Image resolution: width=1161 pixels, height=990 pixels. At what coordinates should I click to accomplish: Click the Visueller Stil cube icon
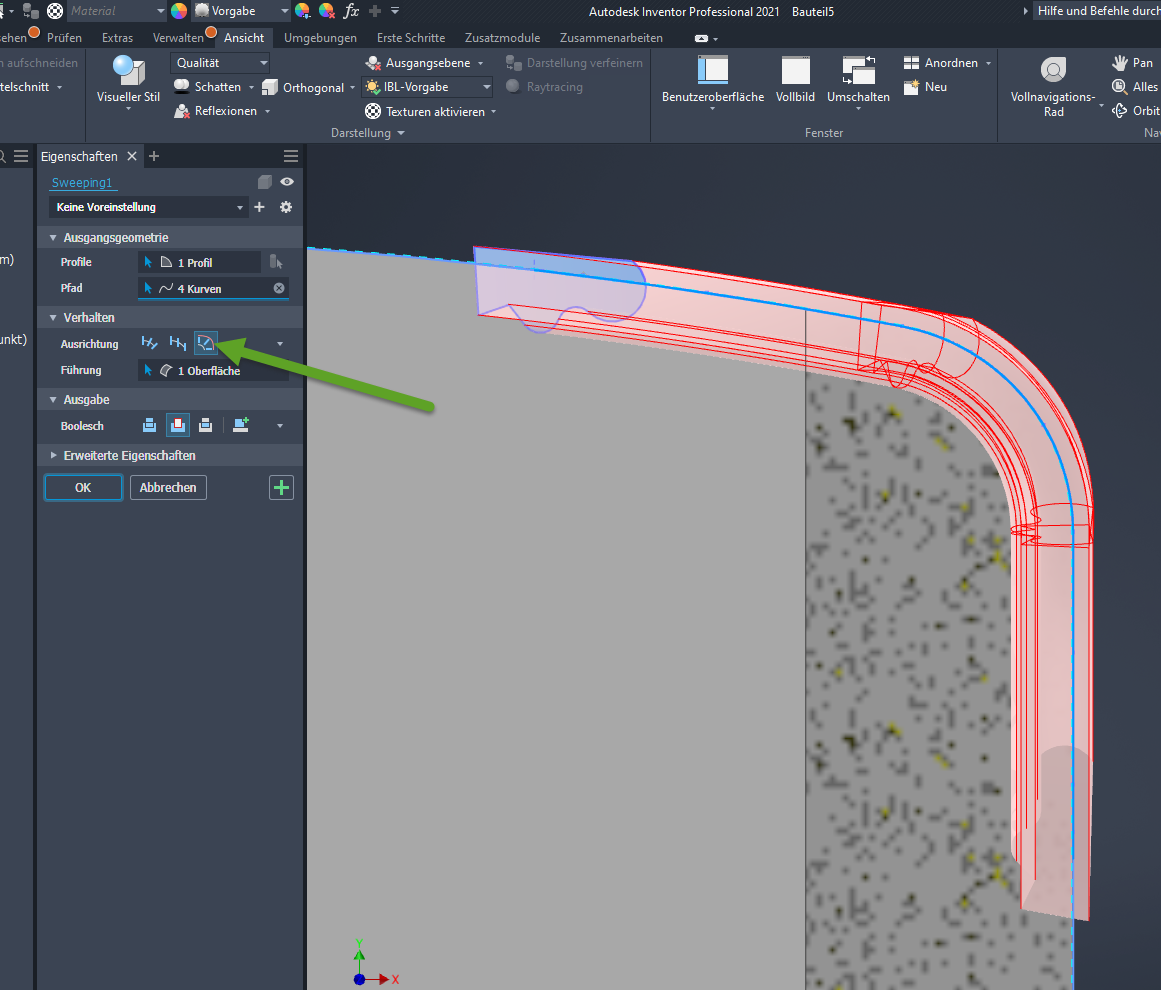[128, 71]
